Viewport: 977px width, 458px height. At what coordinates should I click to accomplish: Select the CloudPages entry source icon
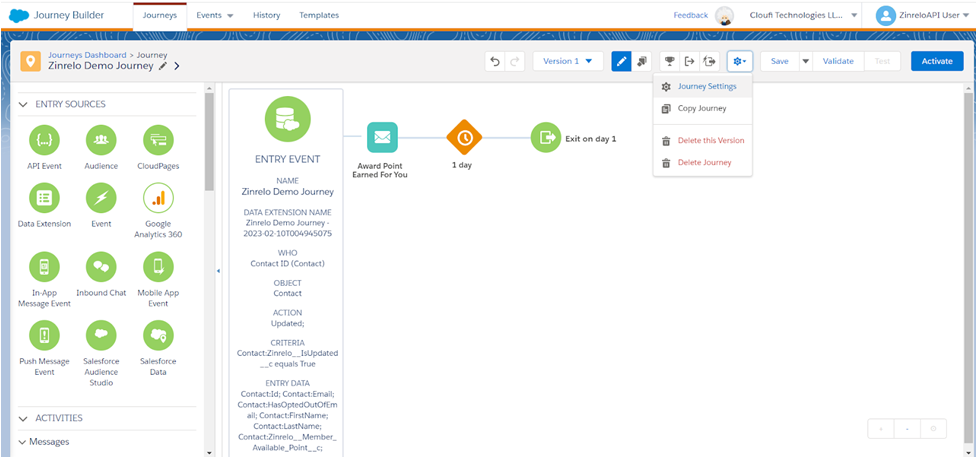click(158, 141)
